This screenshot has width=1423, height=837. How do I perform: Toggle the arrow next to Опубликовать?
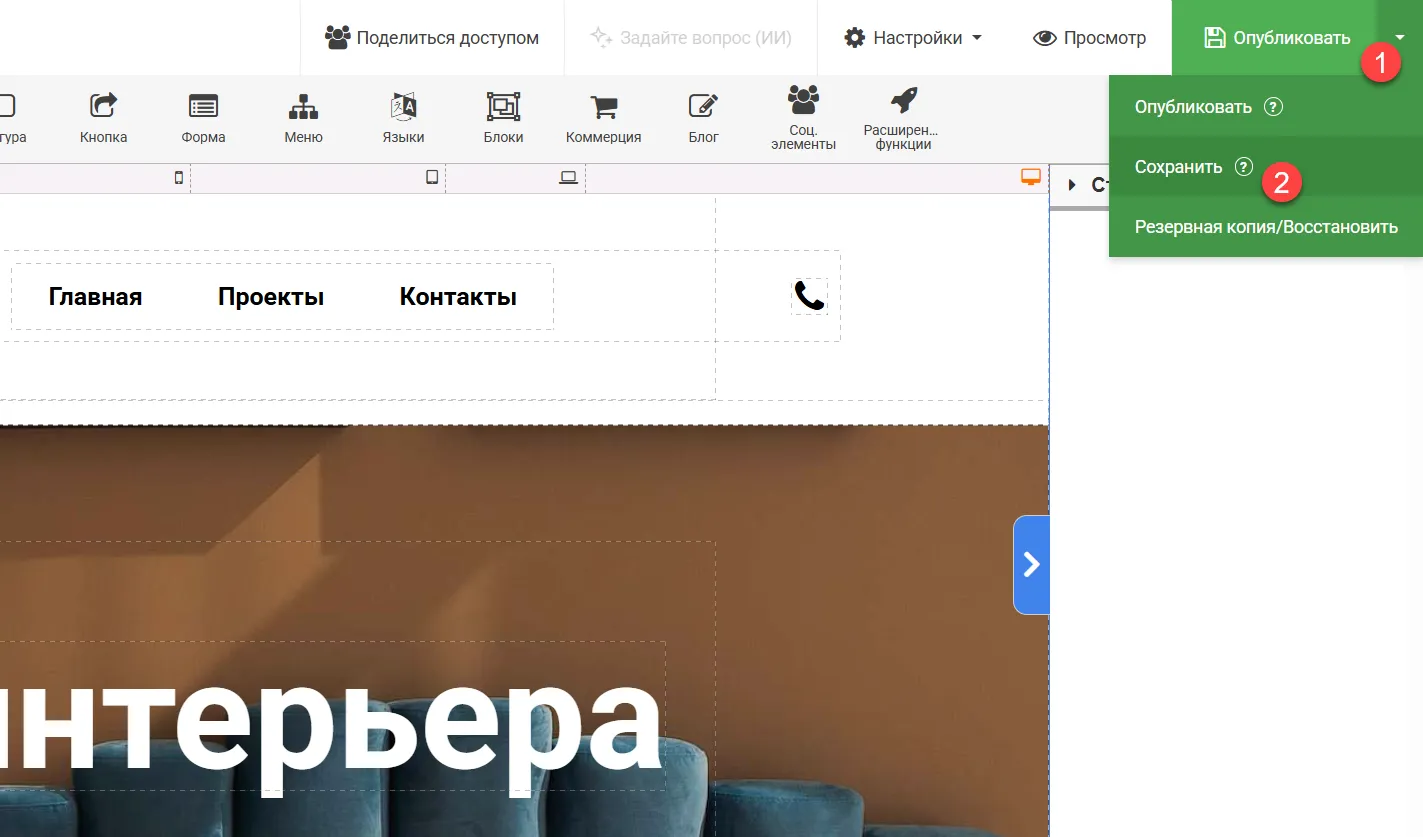[1401, 38]
